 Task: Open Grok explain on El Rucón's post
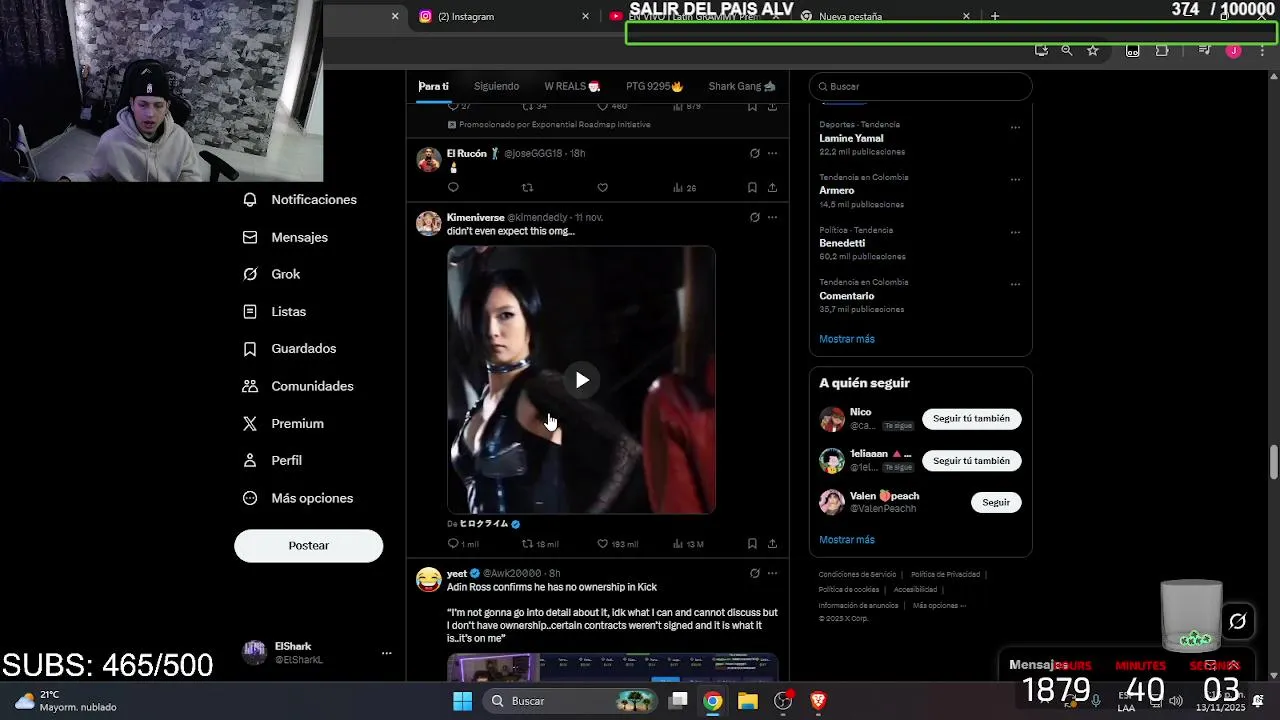[x=754, y=153]
